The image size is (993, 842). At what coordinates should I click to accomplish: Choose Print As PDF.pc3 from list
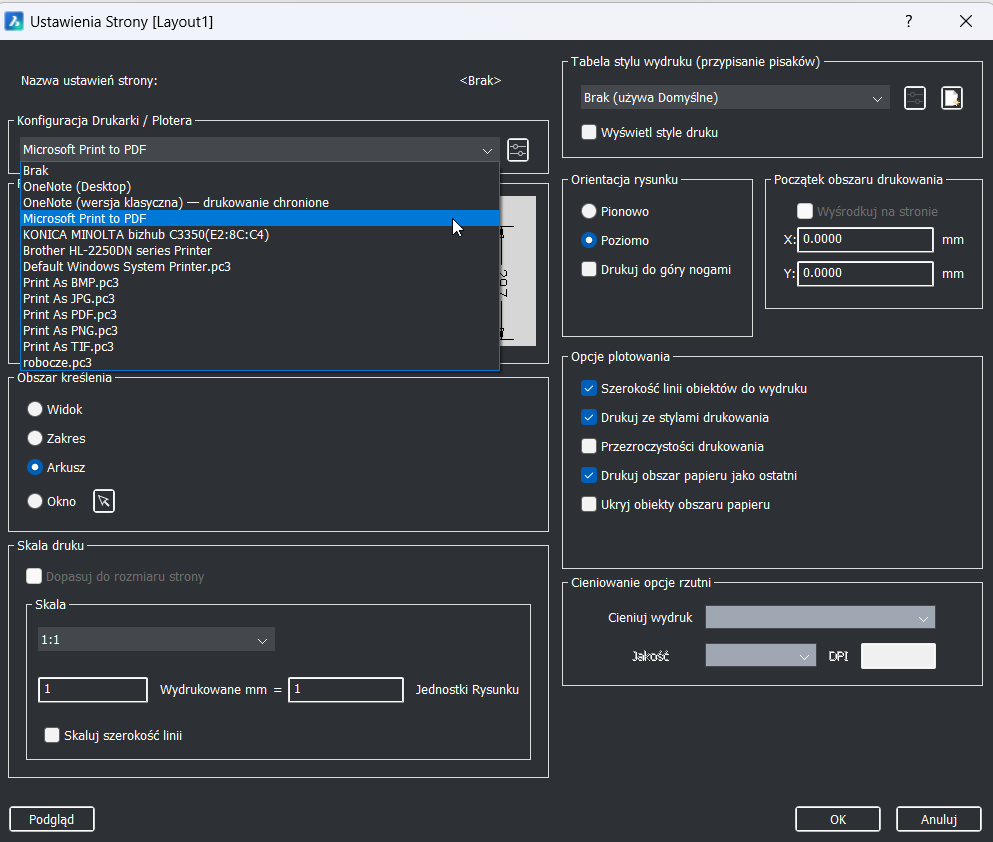click(x=70, y=314)
